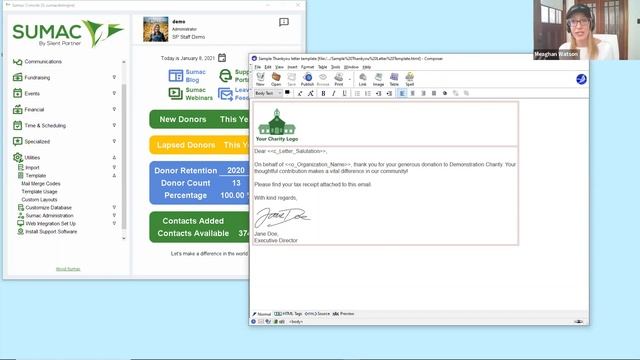This screenshot has height=360, width=640.
Task: Click the Print icon in Composer
Action: click(x=338, y=79)
